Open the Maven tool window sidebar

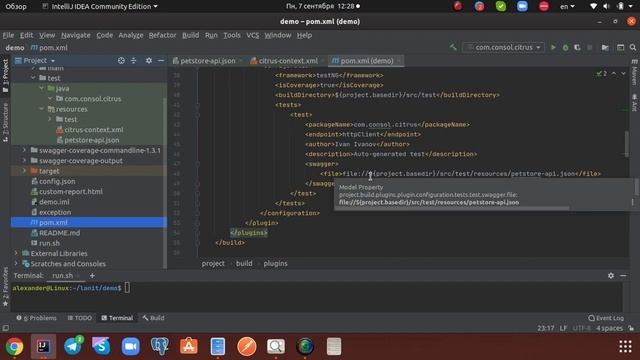(x=634, y=73)
